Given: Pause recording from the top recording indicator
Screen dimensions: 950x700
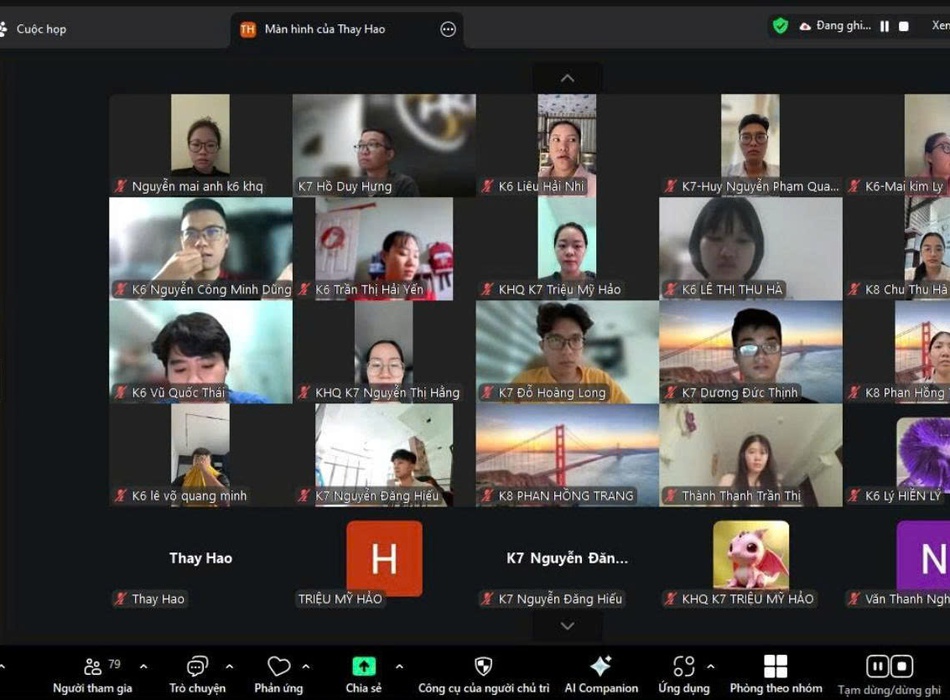Looking at the screenshot, I should [884, 27].
